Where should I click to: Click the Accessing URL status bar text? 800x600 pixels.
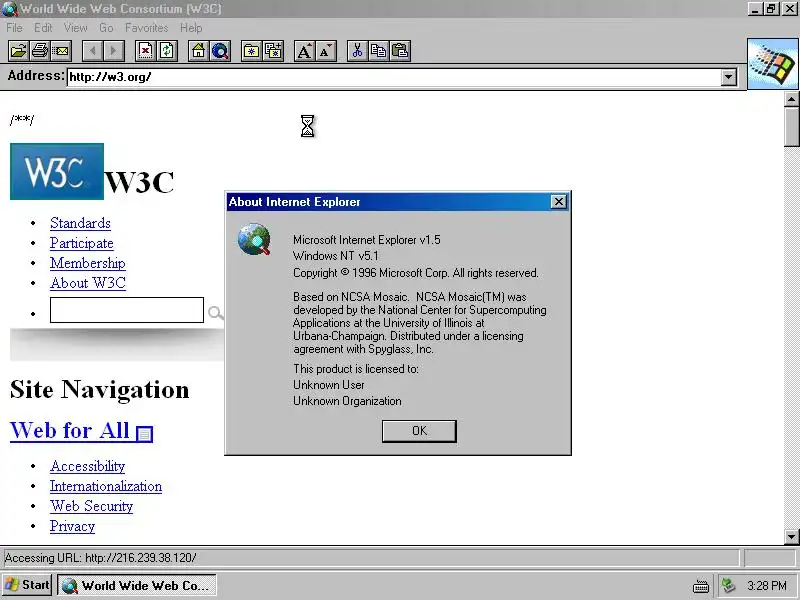(x=101, y=558)
